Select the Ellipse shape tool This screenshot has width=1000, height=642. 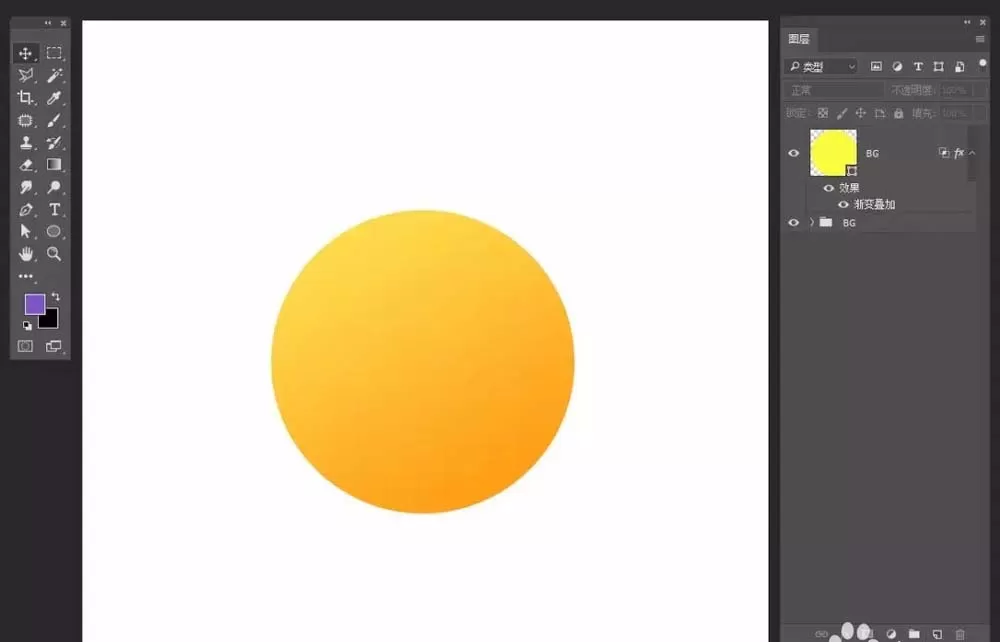pos(54,231)
